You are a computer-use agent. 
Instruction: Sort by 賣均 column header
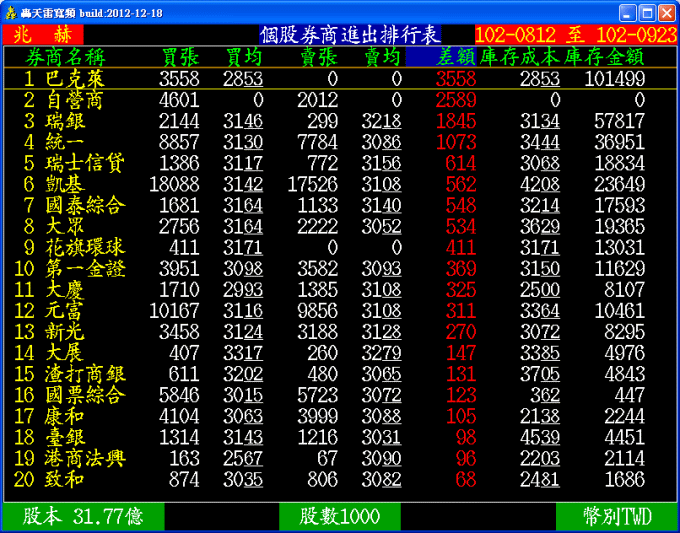tap(382, 57)
